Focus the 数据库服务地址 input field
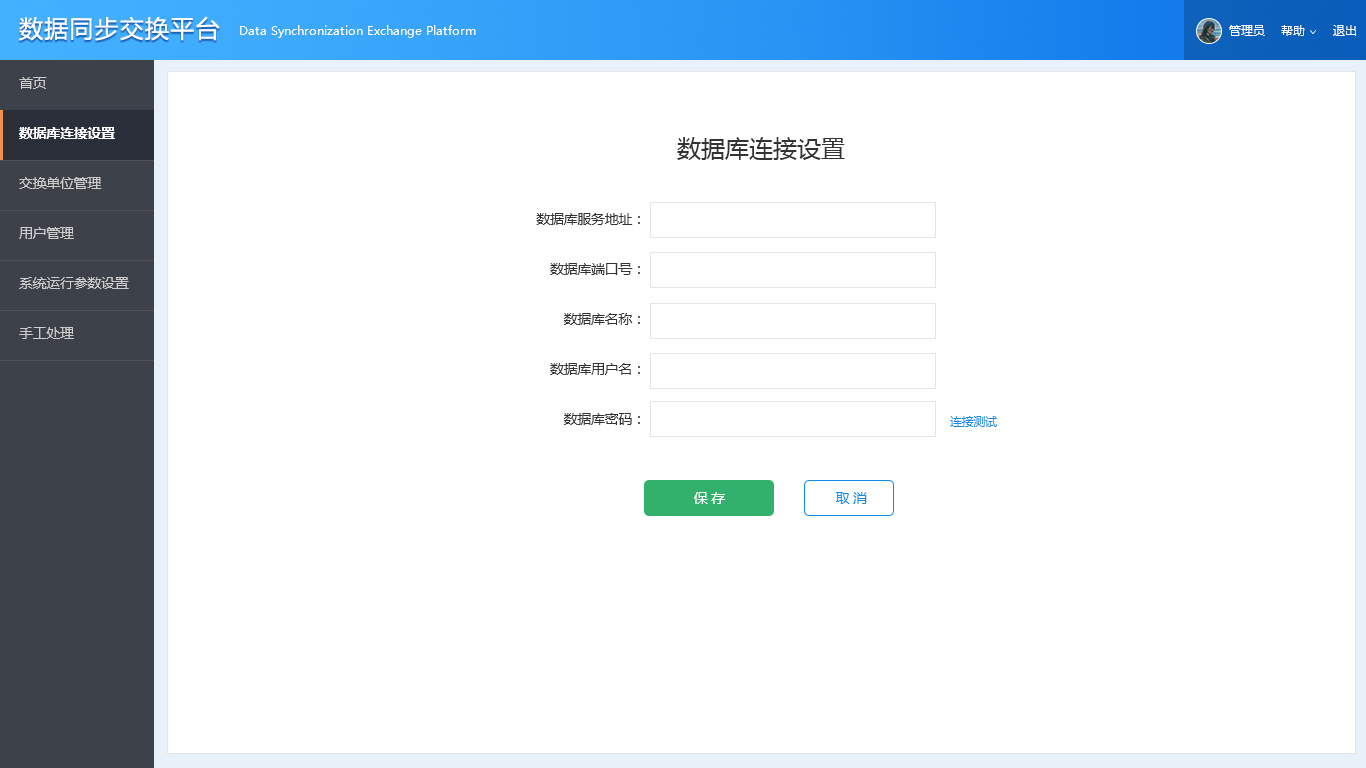Screen dimensions: 1366x768 tap(793, 220)
